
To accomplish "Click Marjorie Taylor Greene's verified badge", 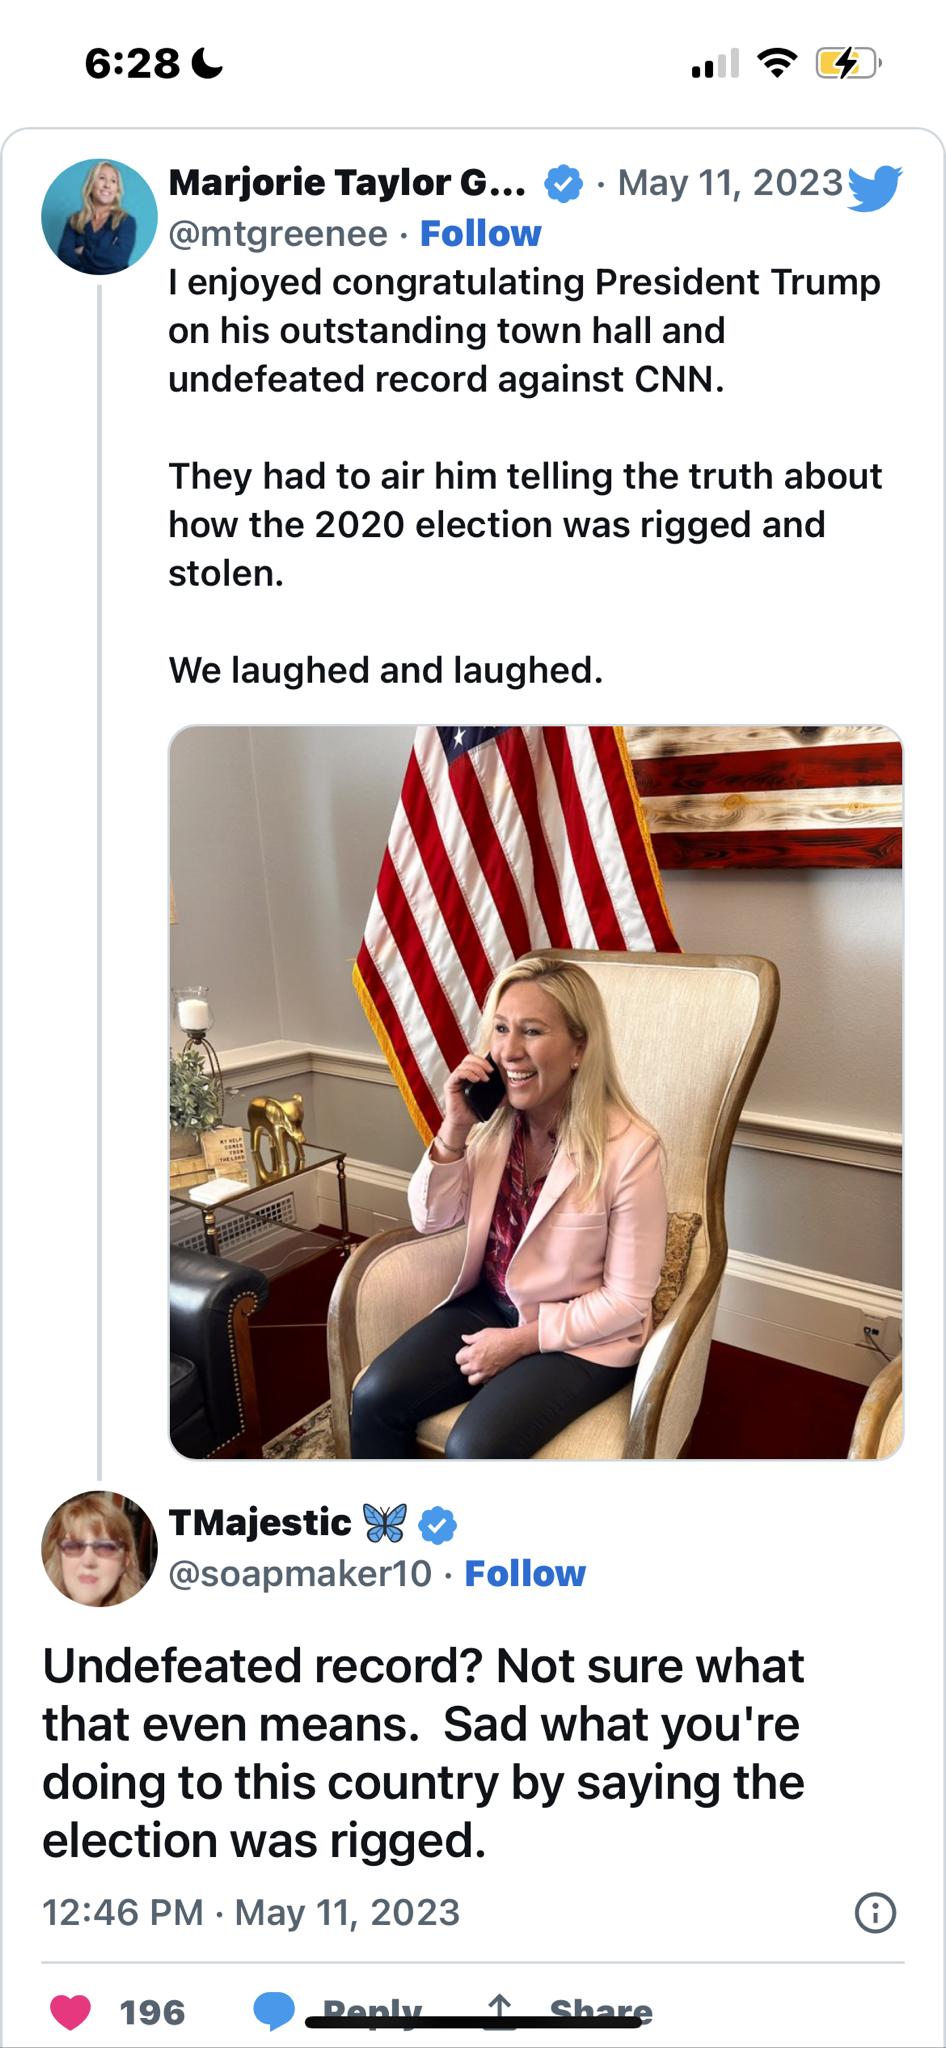I will (563, 184).
